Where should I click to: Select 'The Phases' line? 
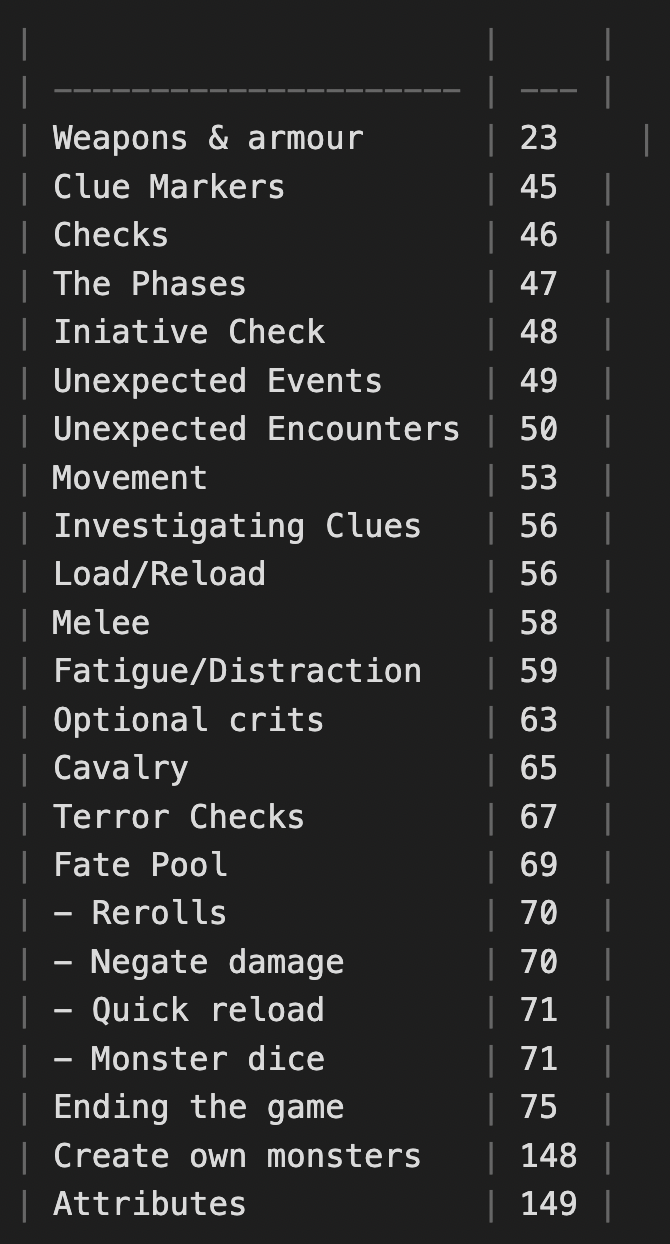(x=150, y=284)
